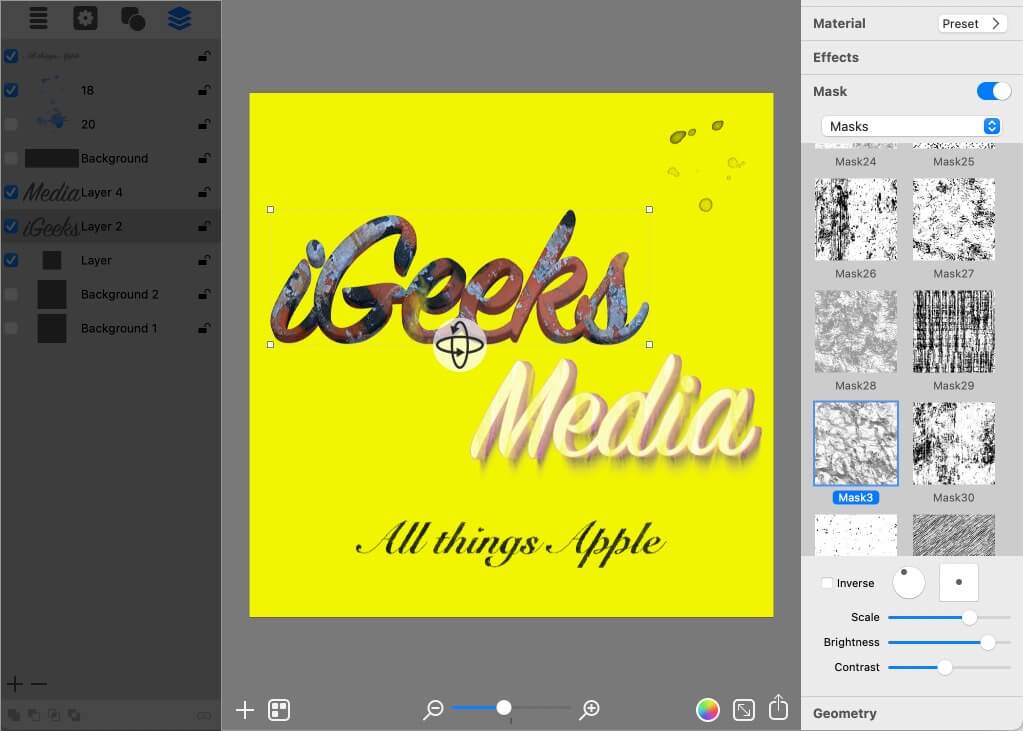1023x731 pixels.
Task: Open the canvas resize icon
Action: (744, 709)
